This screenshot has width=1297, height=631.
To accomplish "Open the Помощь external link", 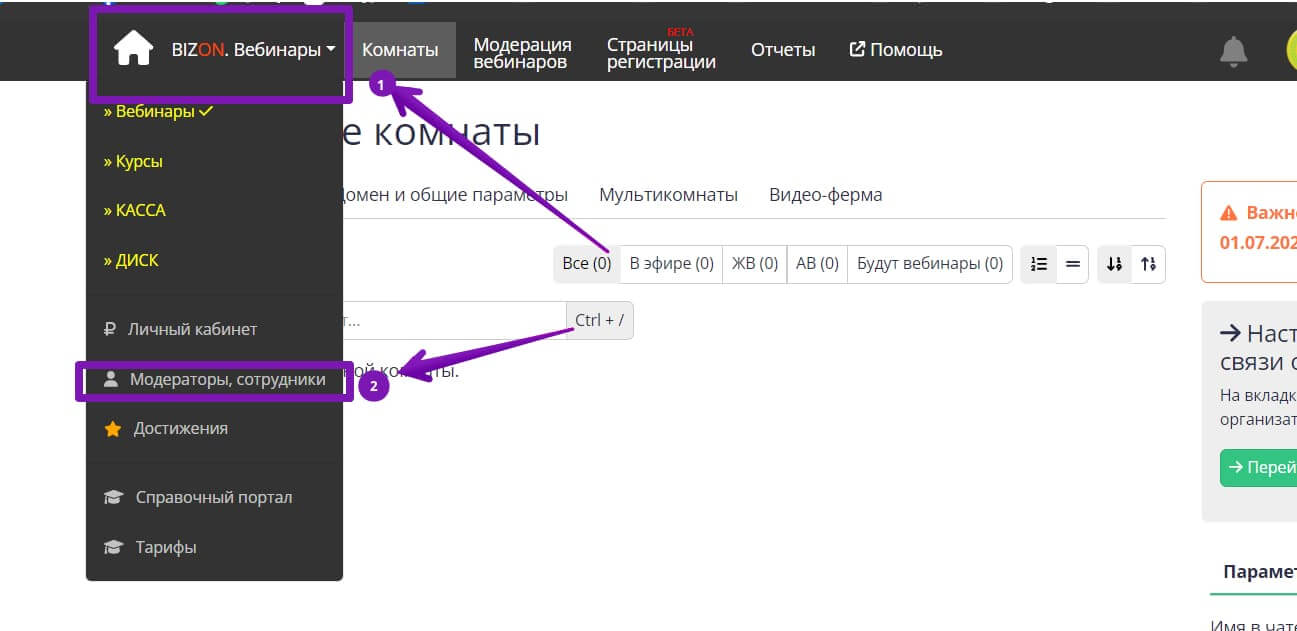I will (896, 49).
